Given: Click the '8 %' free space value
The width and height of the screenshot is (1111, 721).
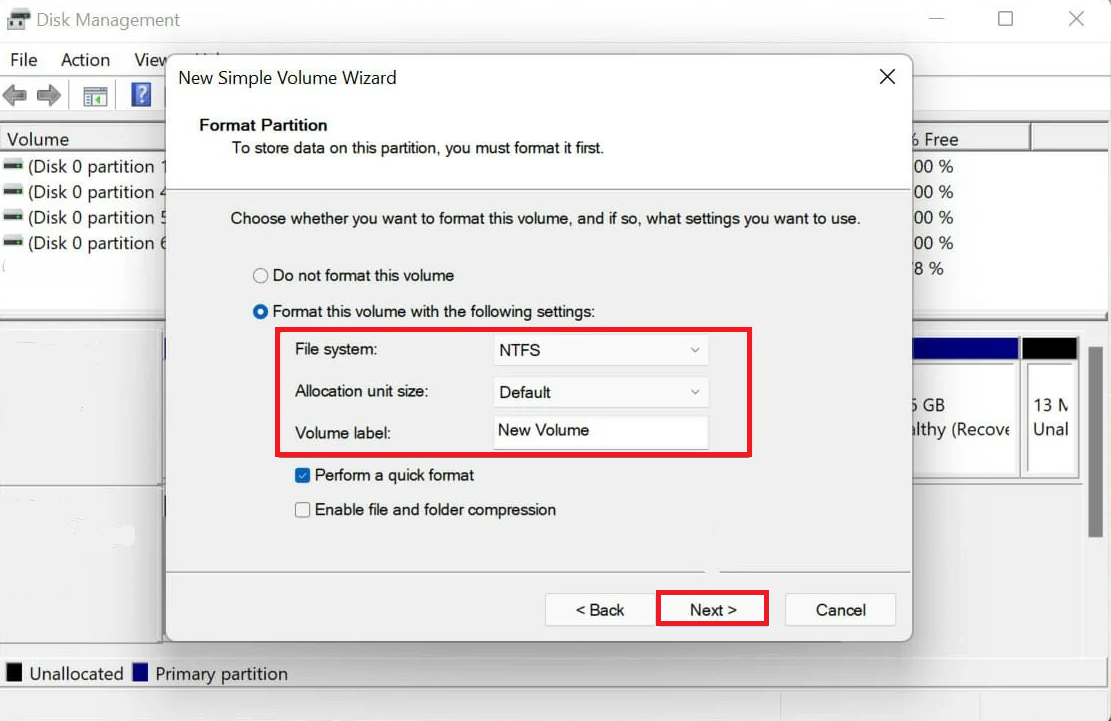Looking at the screenshot, I should 928,268.
